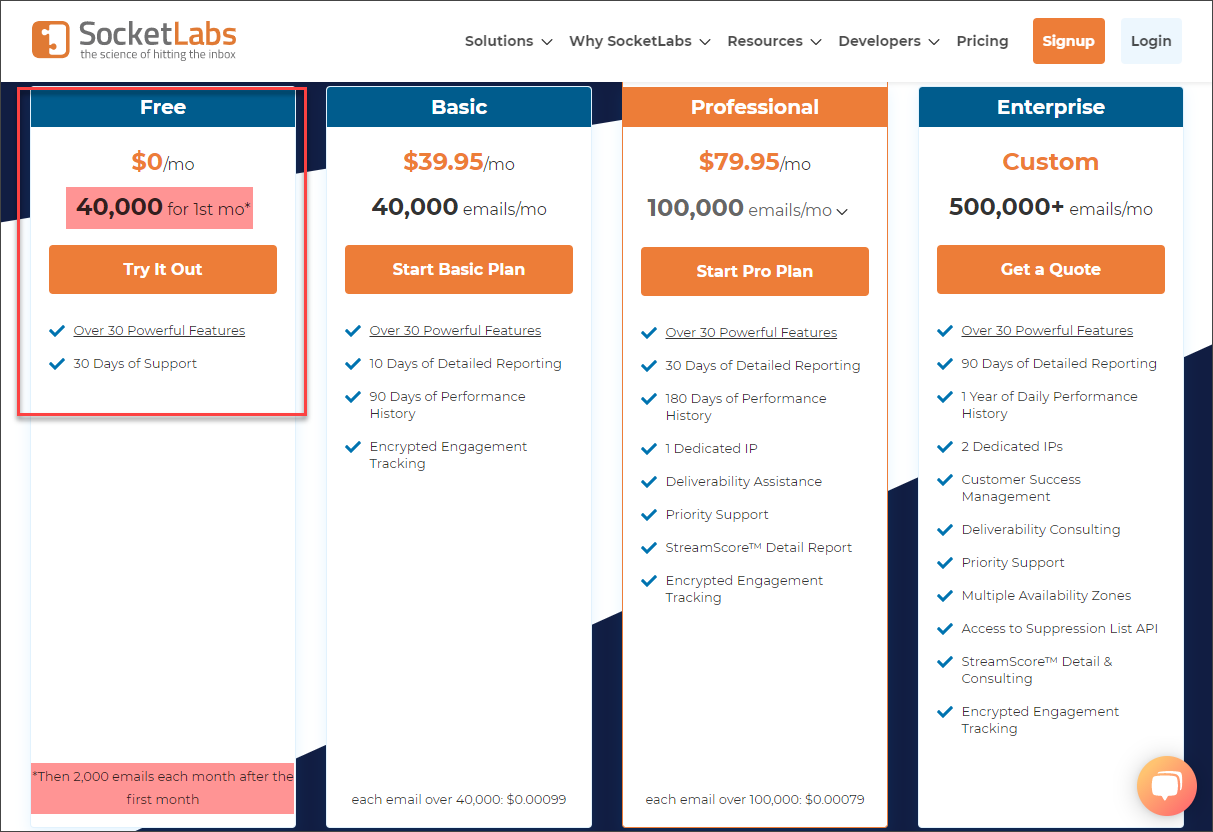This screenshot has height=832, width=1213.
Task: Click Get a Quote for Enterprise
Action: point(1051,269)
